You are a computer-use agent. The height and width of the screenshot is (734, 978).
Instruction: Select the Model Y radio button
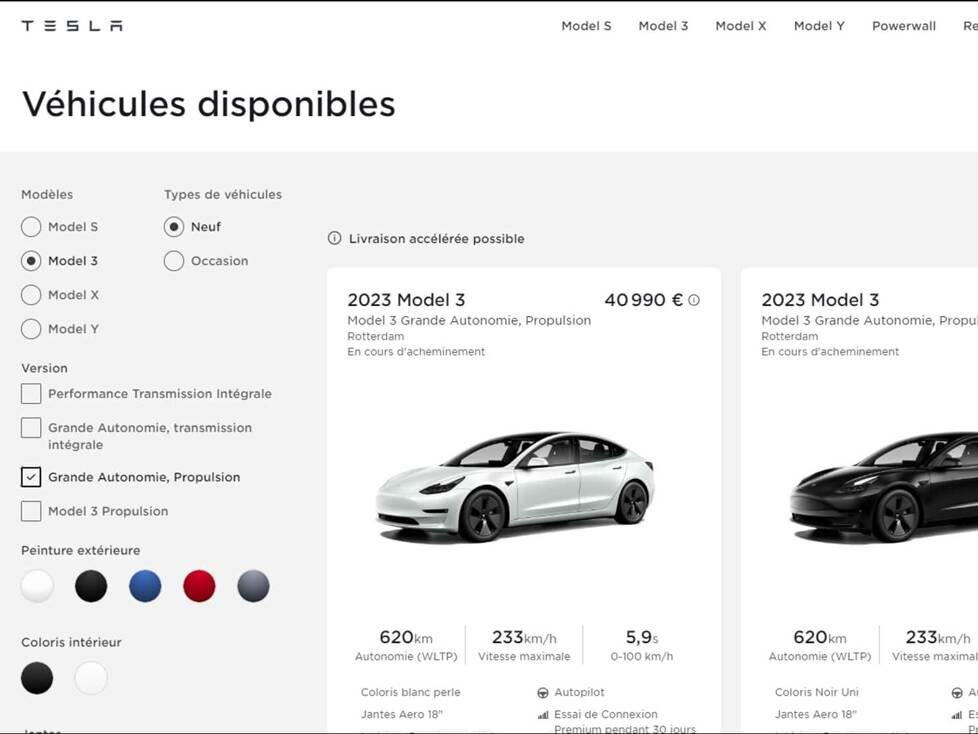click(x=31, y=329)
